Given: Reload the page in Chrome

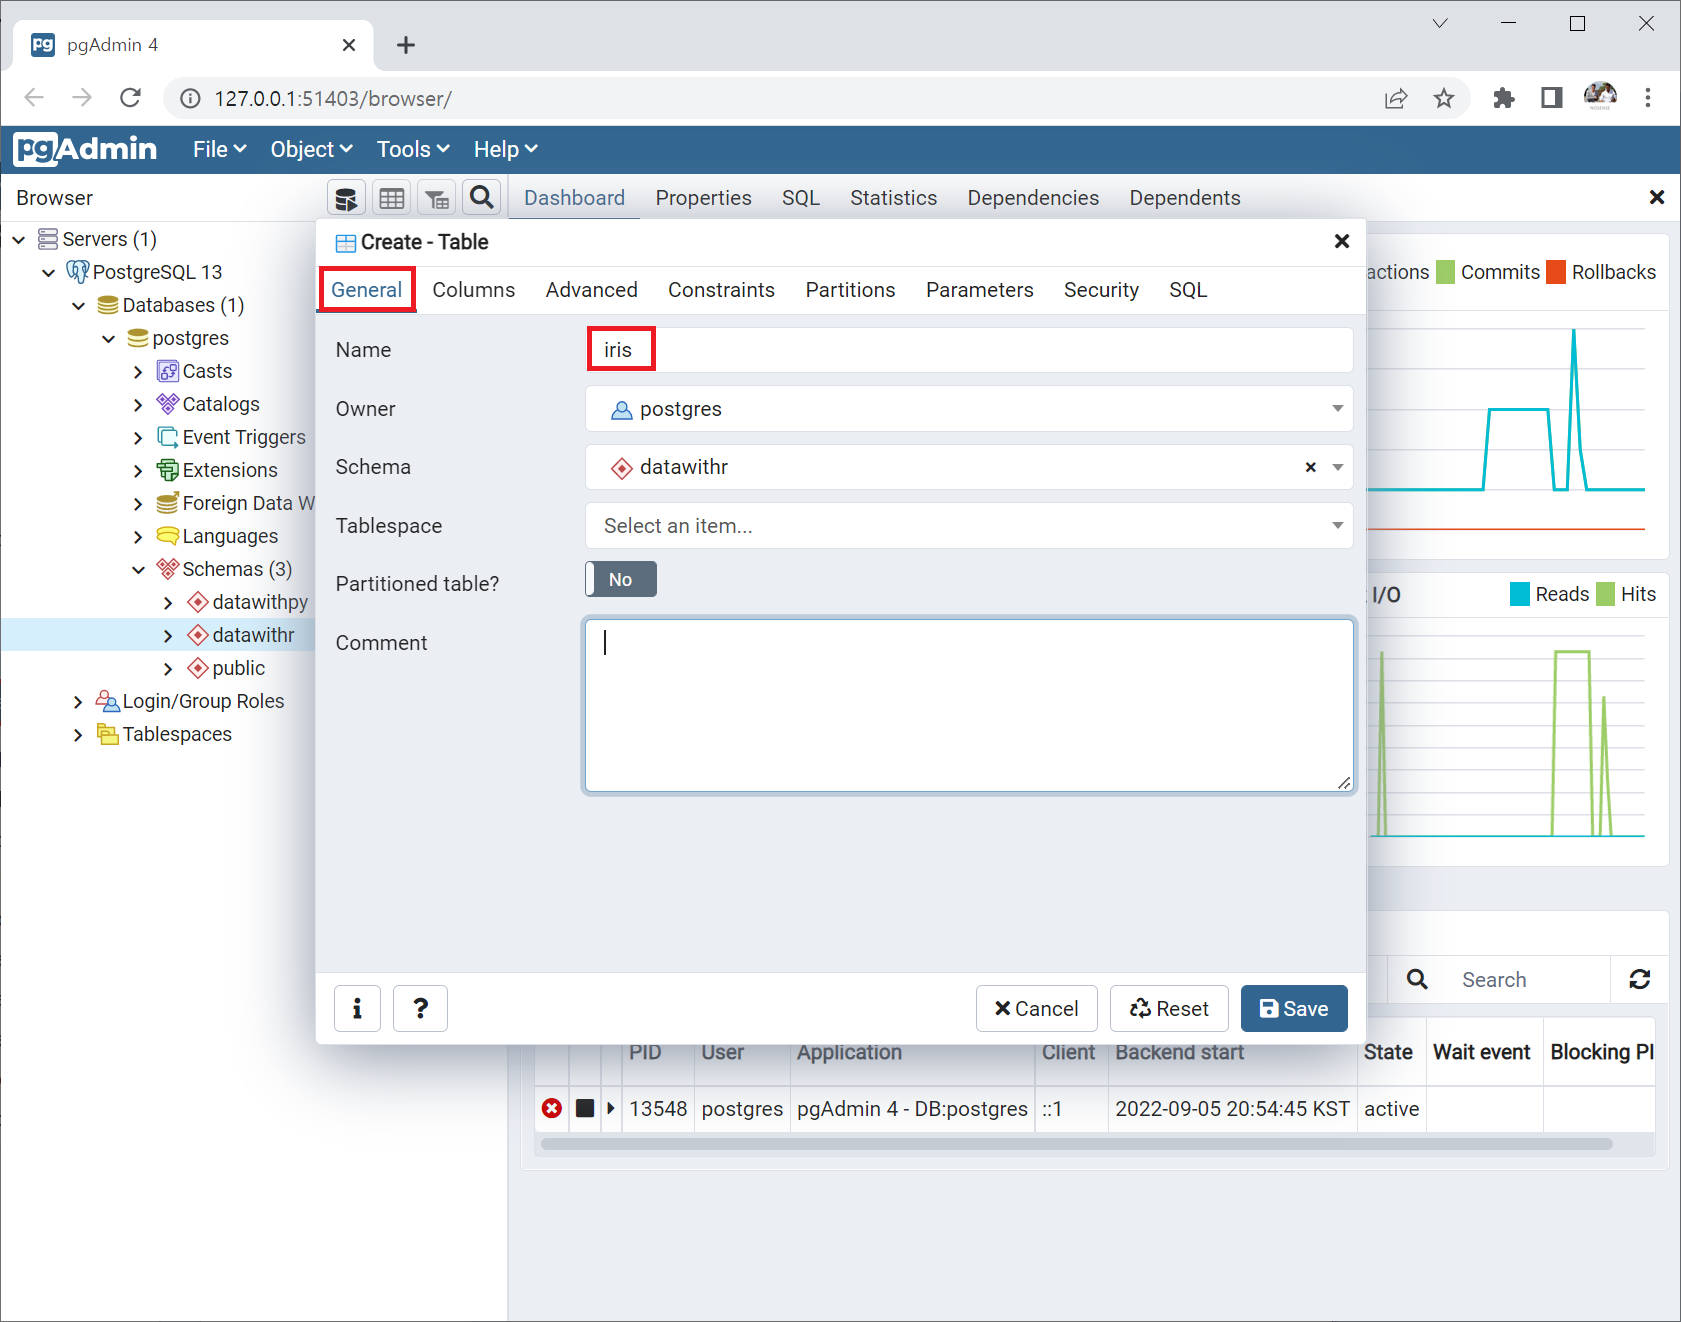Looking at the screenshot, I should 130,98.
